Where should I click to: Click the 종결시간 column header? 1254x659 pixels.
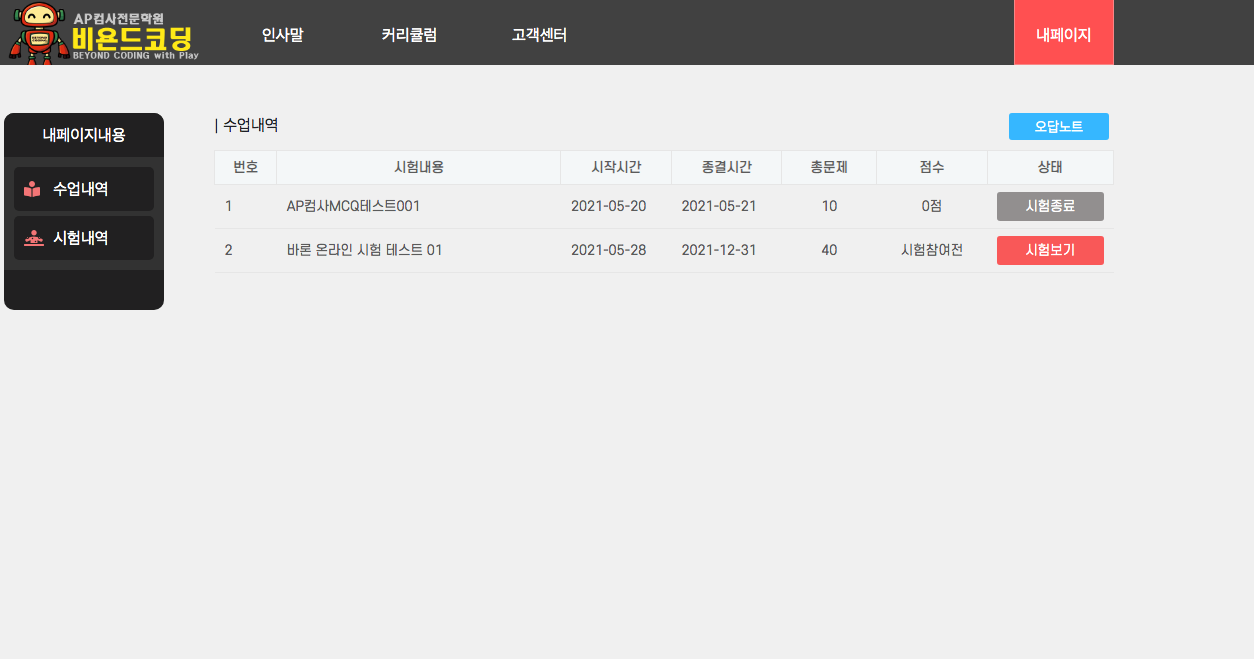click(x=727, y=167)
